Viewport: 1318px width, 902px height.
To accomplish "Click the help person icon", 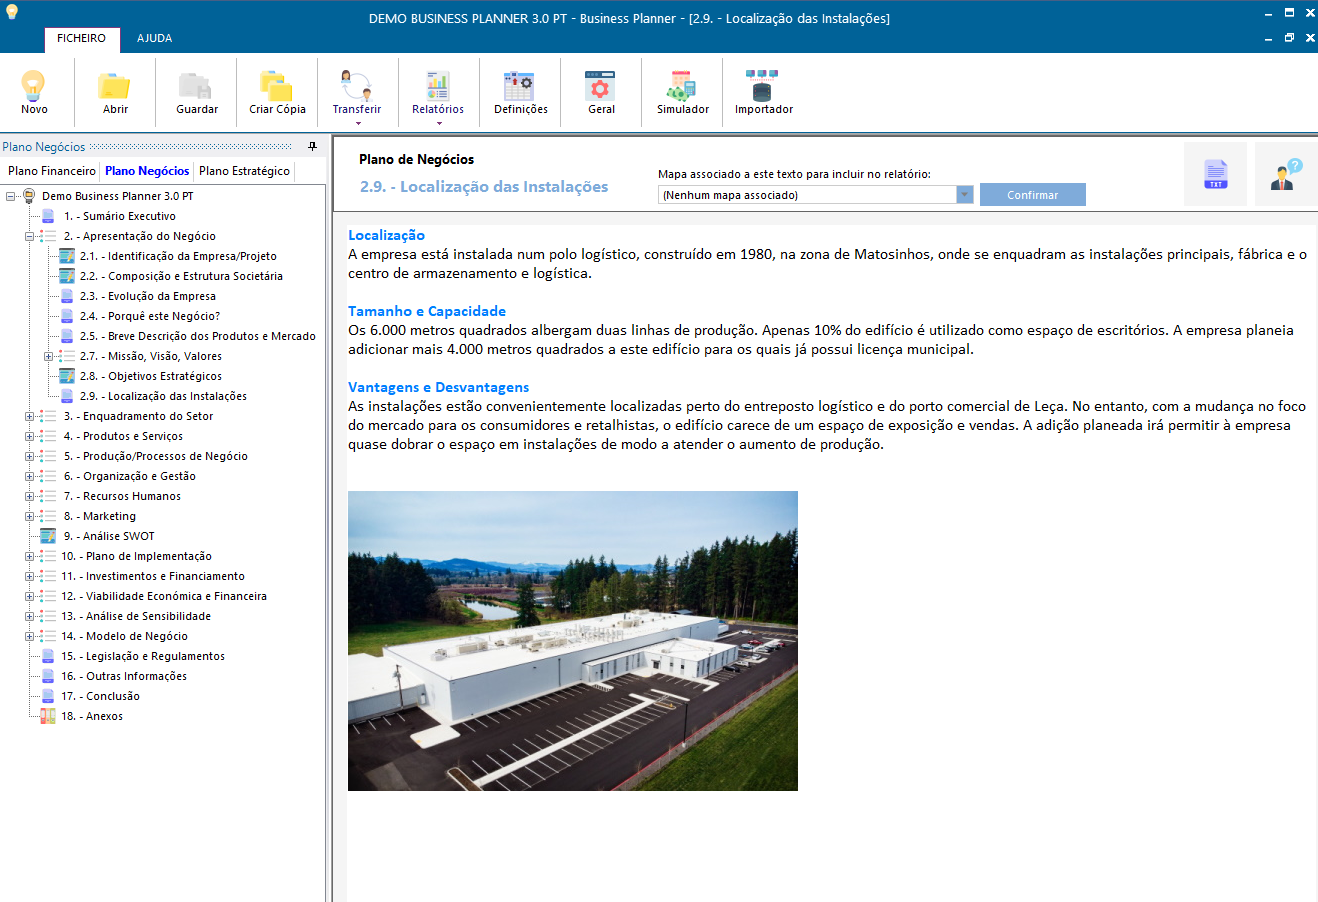I will click(1286, 174).
